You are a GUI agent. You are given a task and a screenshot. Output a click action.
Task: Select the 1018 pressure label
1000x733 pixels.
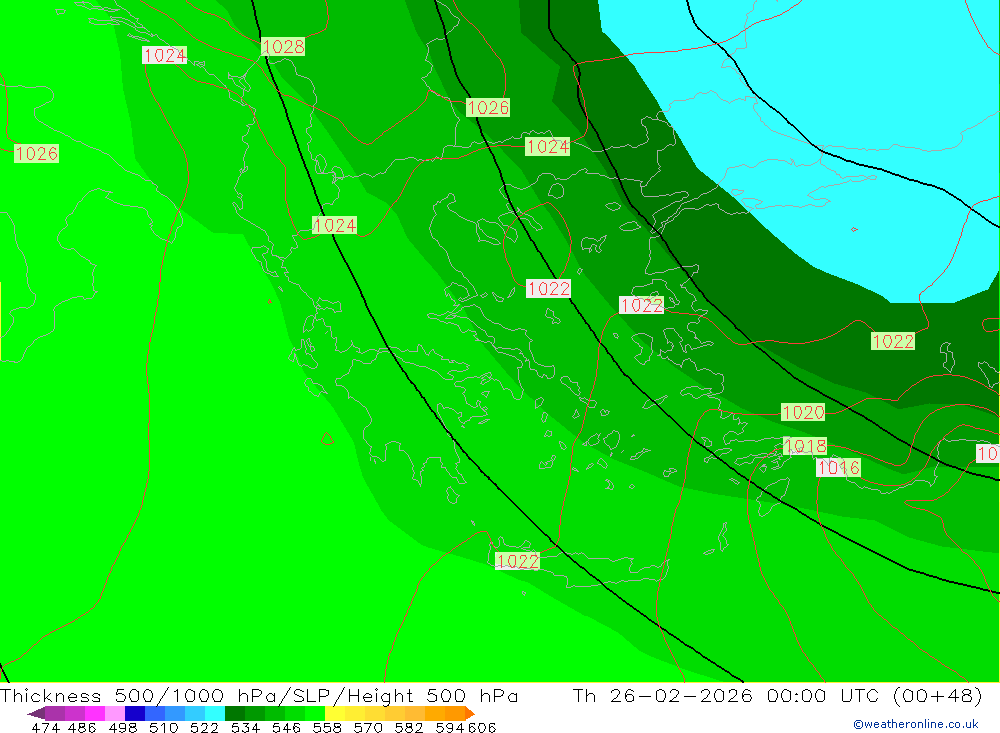click(x=805, y=446)
